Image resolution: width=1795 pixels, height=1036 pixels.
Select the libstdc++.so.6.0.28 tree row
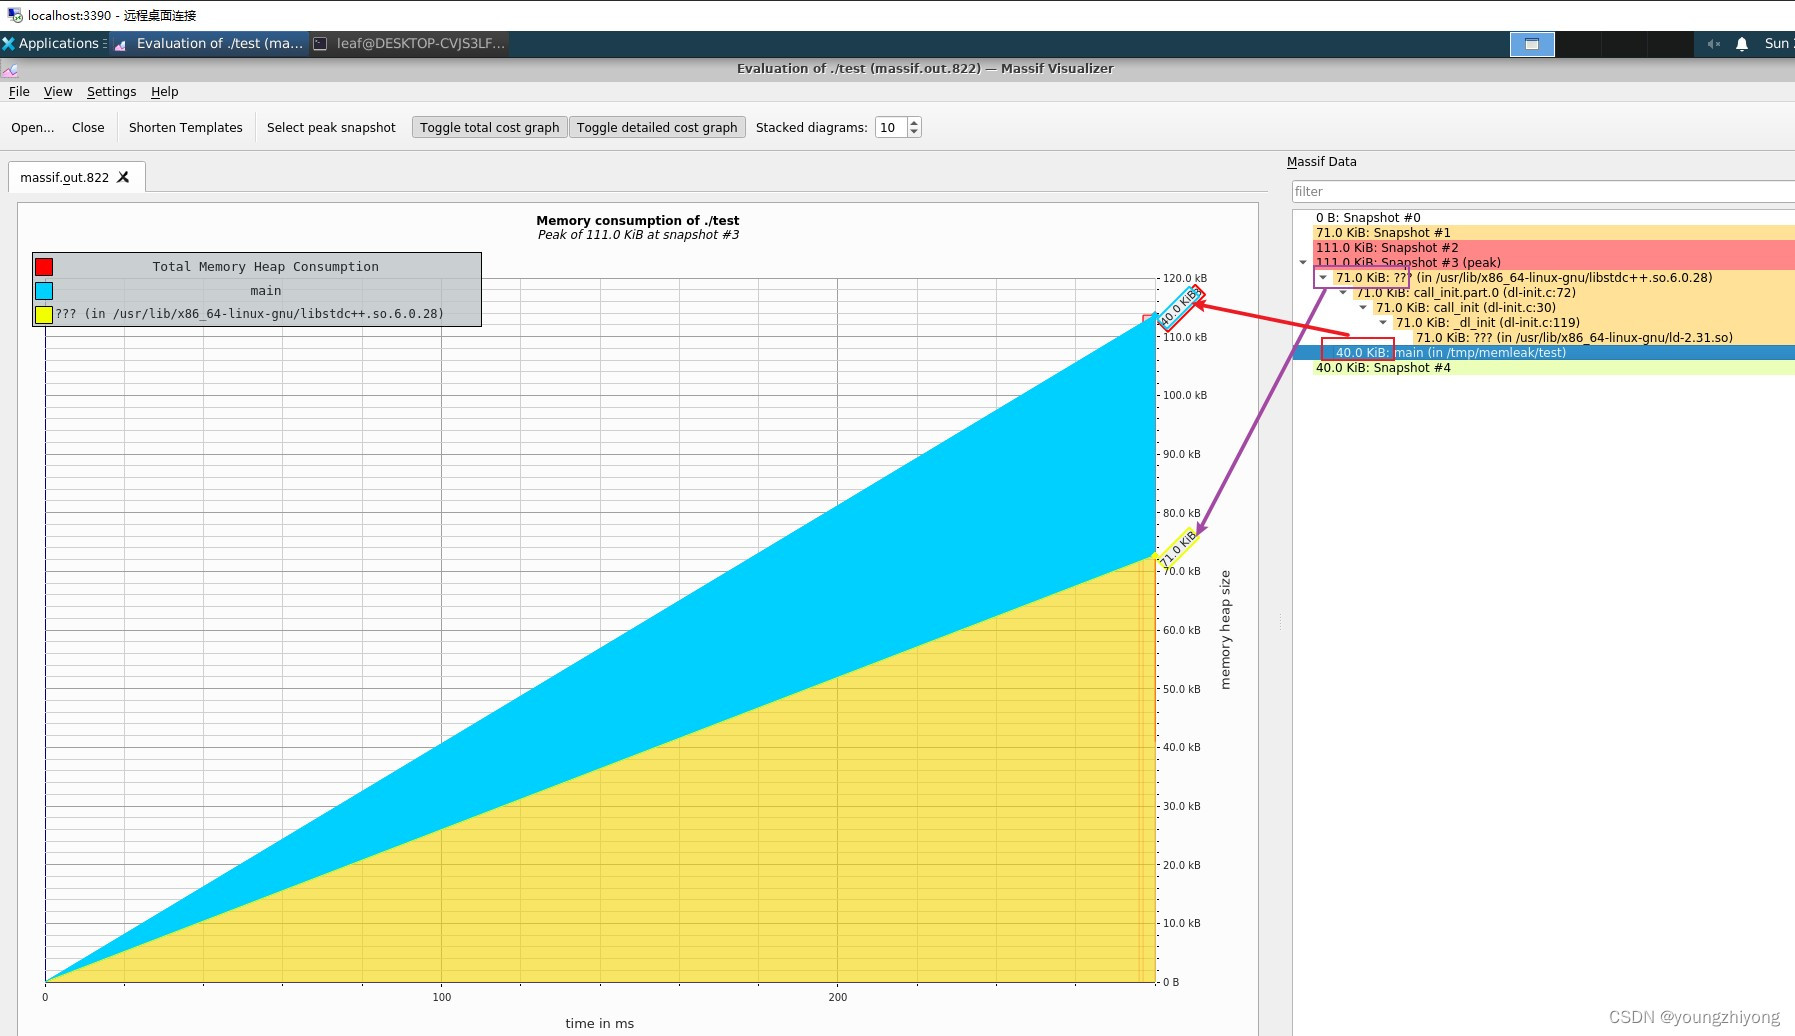coord(1563,277)
